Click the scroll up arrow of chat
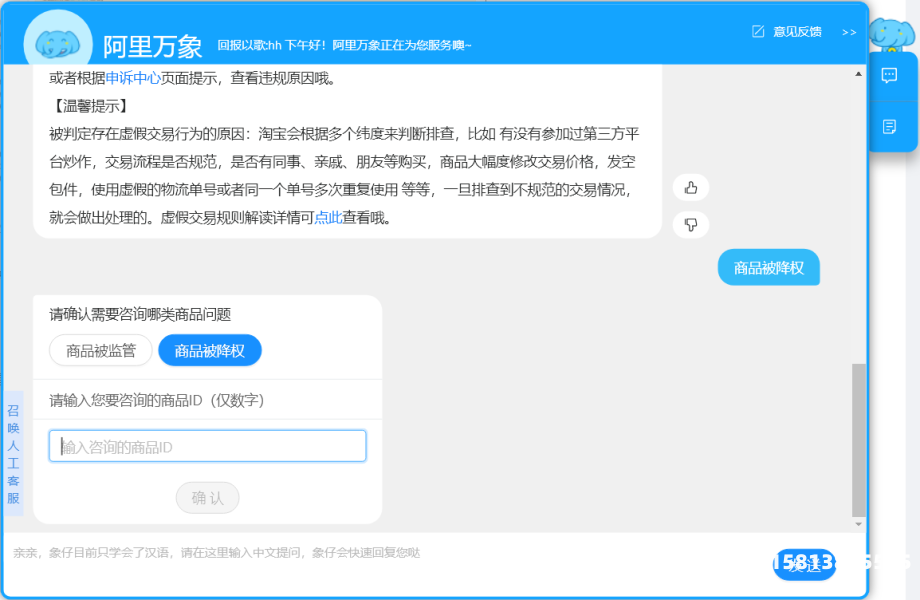The height and width of the screenshot is (600, 920). click(858, 73)
